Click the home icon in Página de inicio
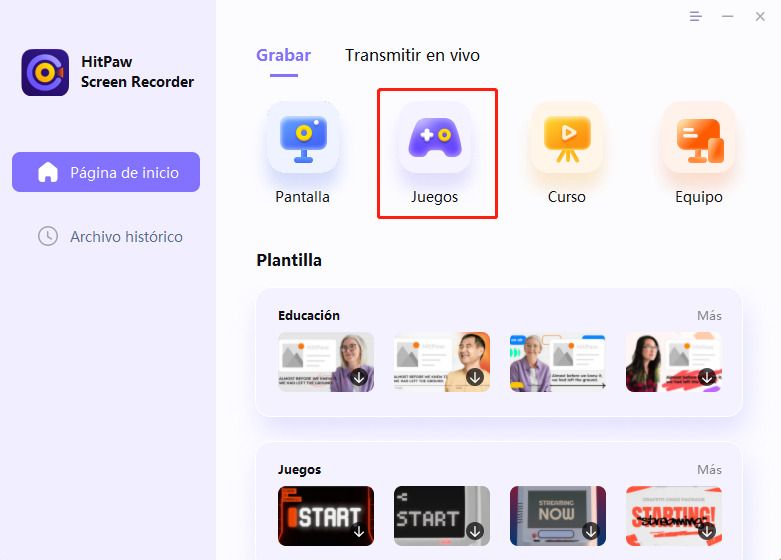Screen dimensions: 781x560 pyautogui.click(x=48, y=172)
